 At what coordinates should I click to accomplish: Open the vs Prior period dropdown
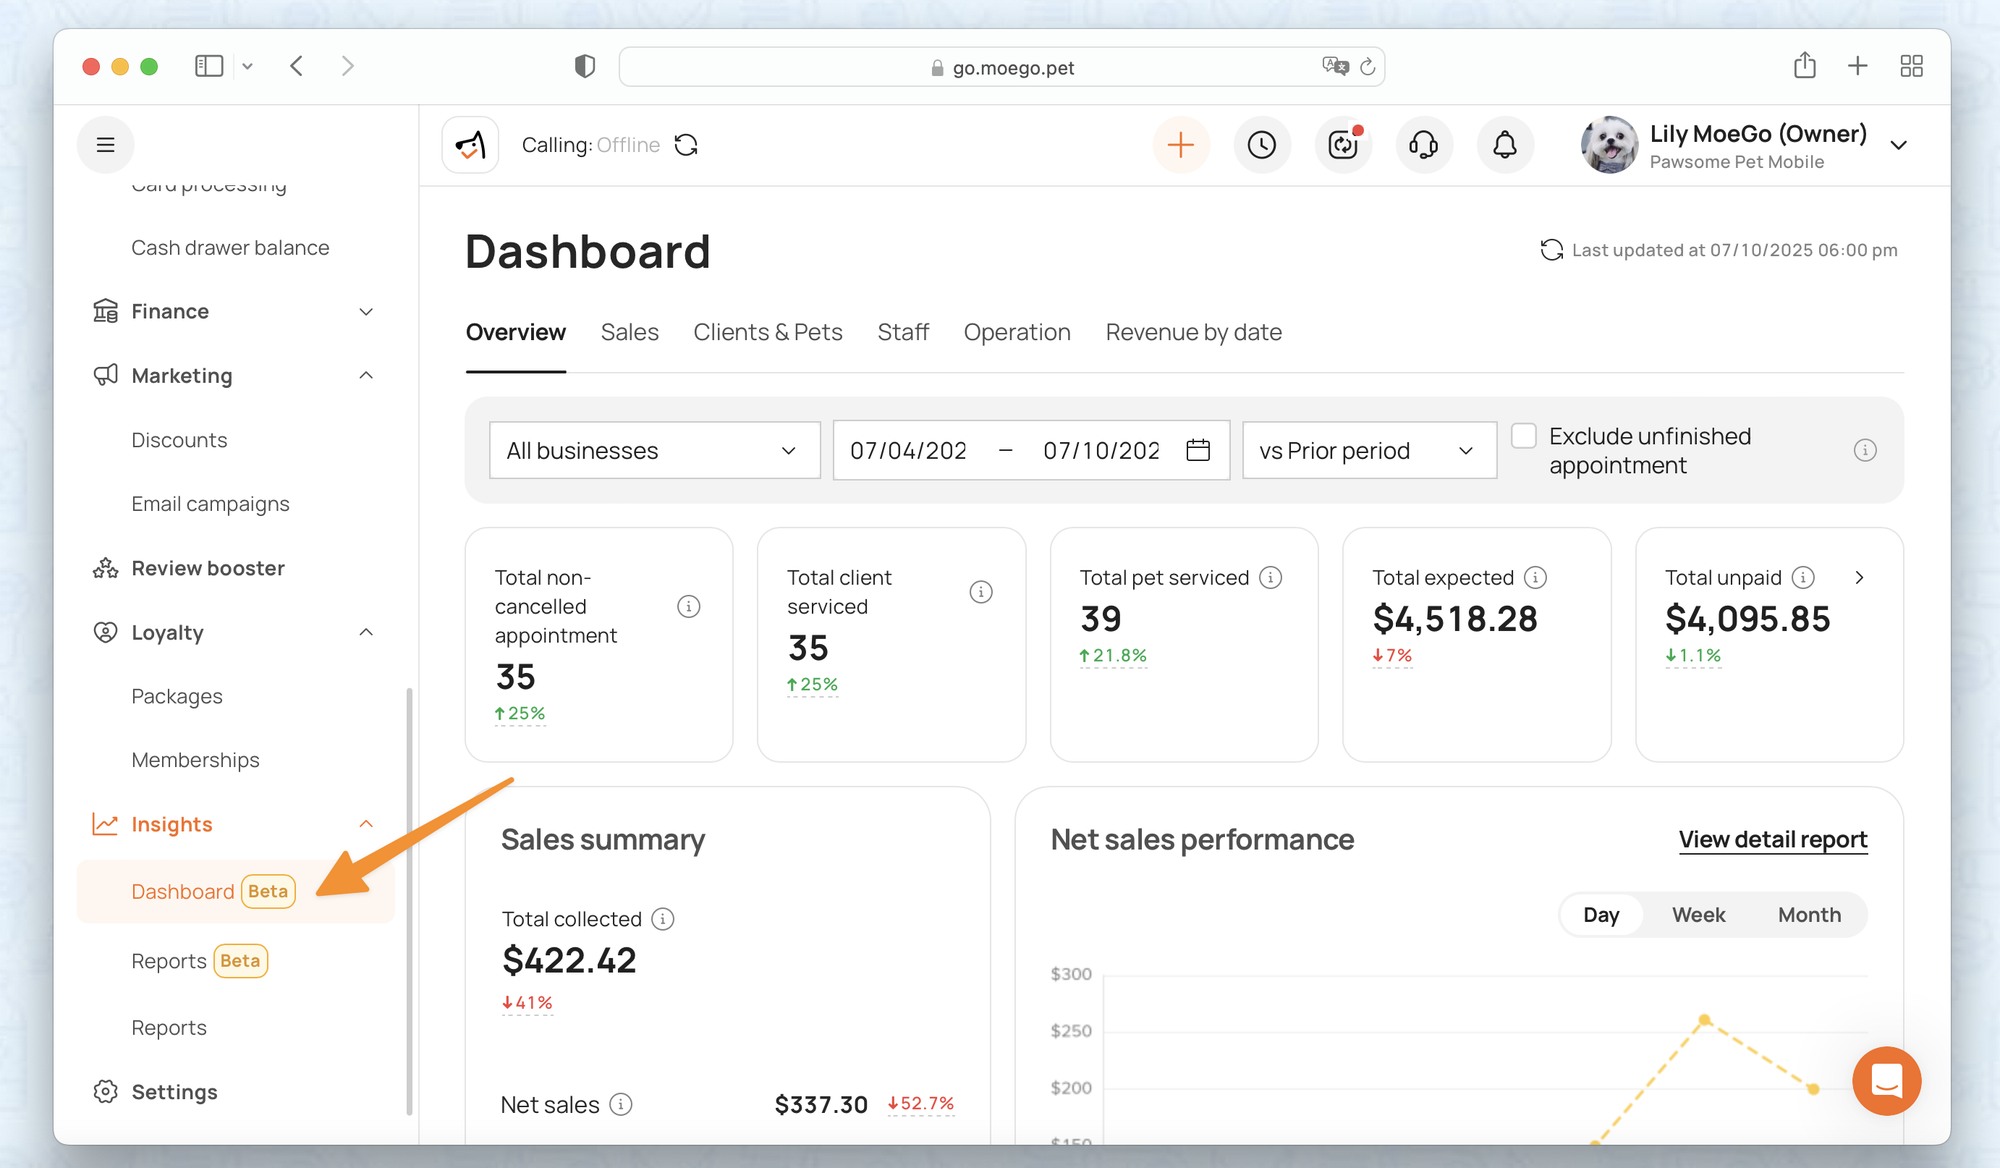[1368, 451]
